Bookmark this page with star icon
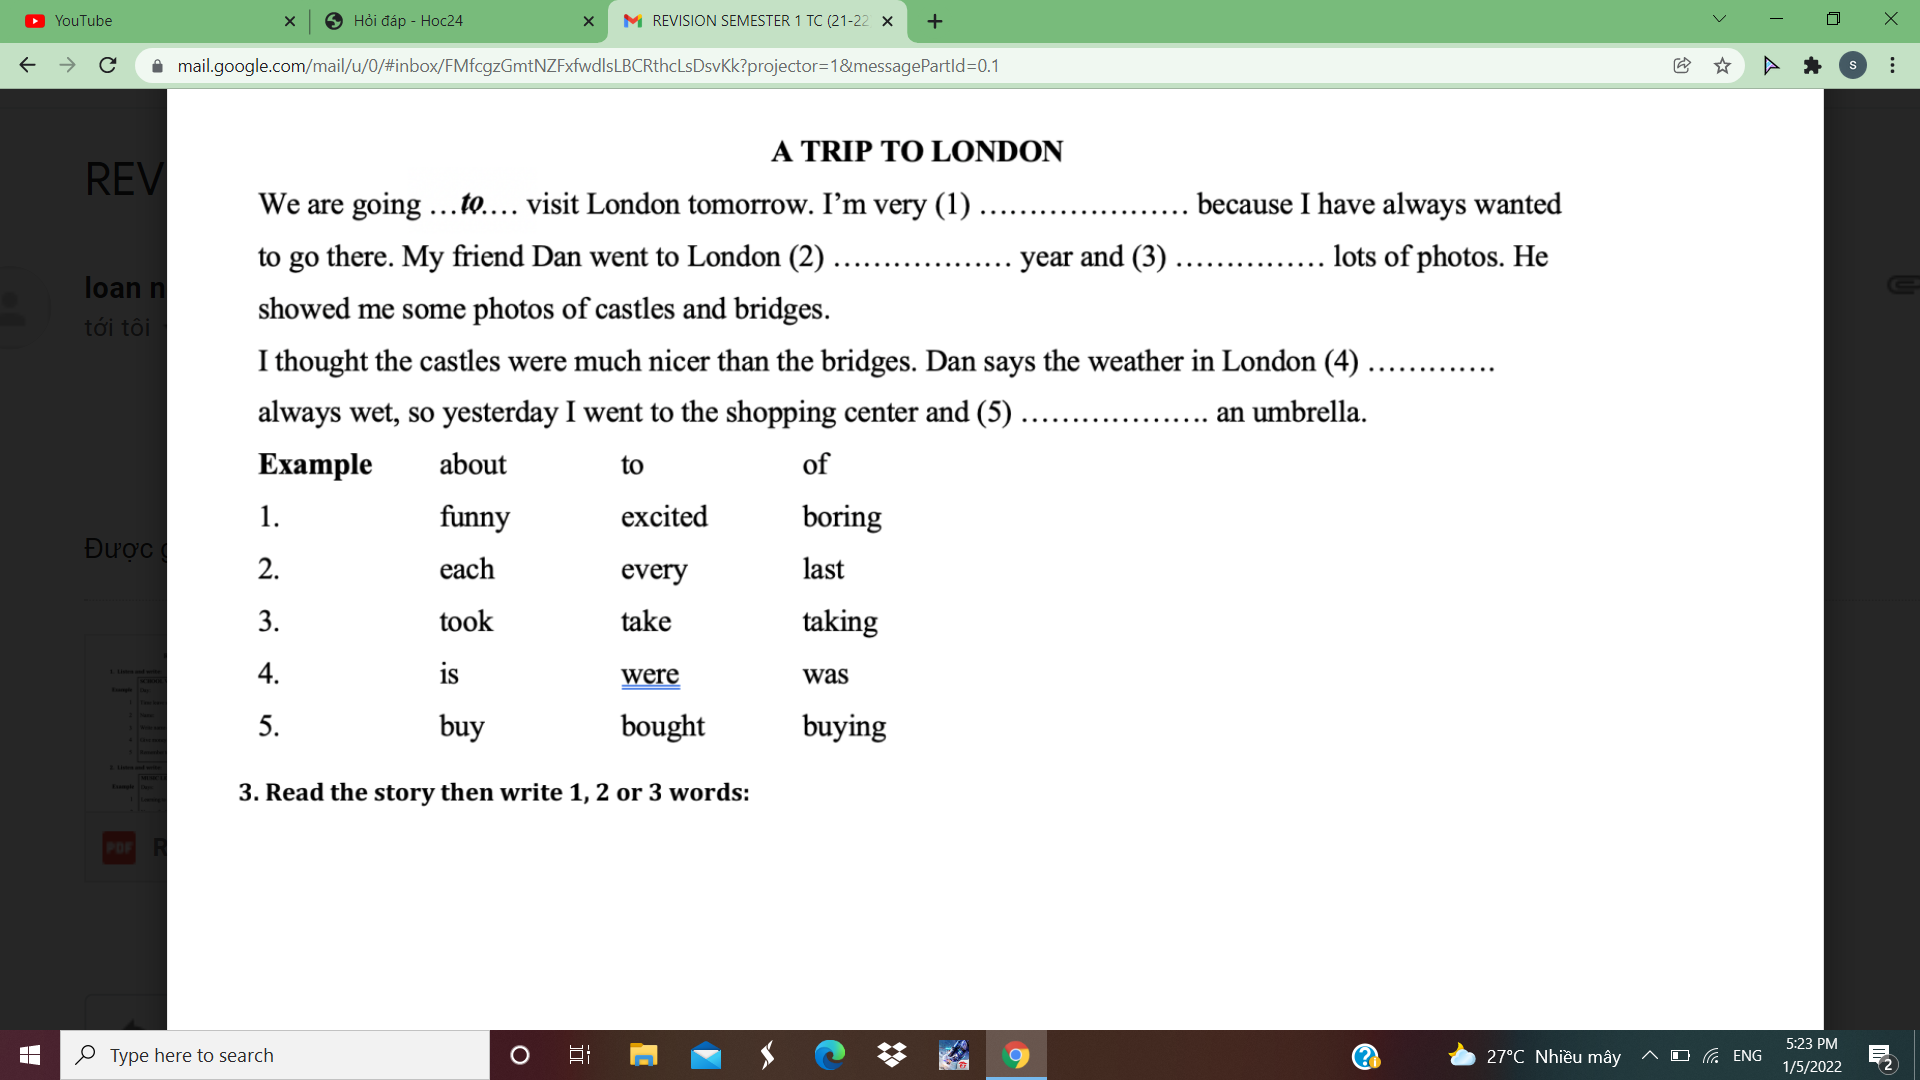Viewport: 1920px width, 1080px height. (x=1722, y=66)
